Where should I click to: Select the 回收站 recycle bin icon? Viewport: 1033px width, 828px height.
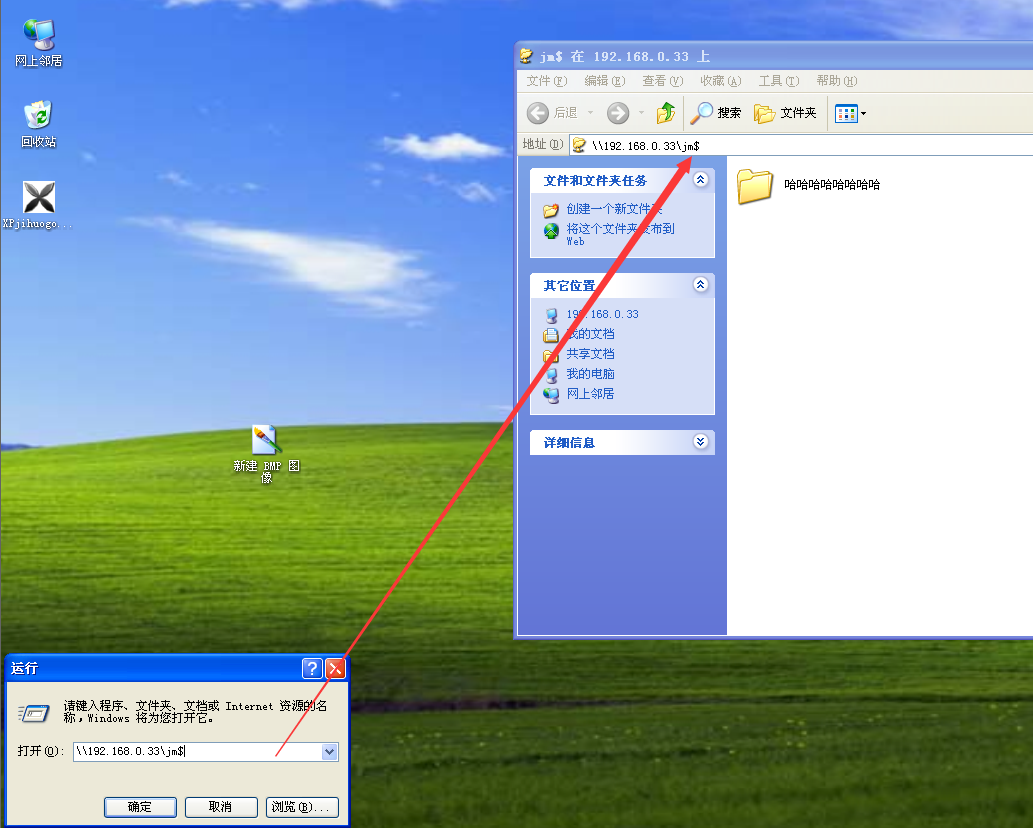[x=38, y=124]
